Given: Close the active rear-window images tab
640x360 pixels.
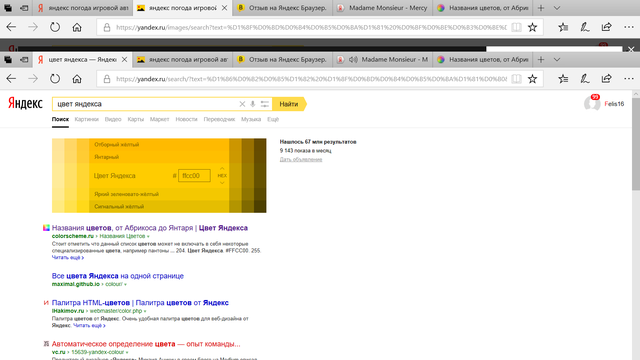Looking at the screenshot, I should [x=224, y=8].
